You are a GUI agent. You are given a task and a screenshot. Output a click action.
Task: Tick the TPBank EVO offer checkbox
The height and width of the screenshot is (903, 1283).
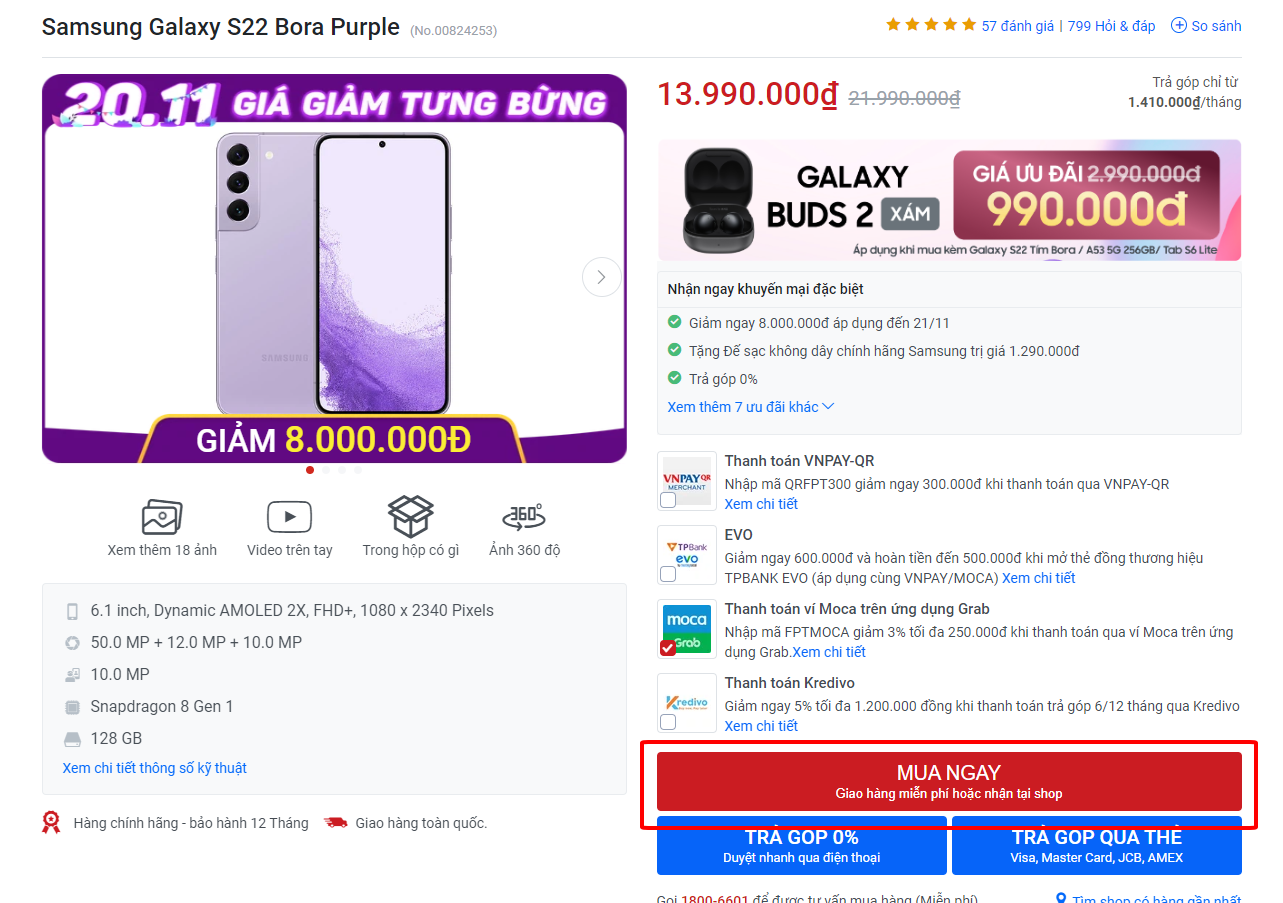click(668, 574)
